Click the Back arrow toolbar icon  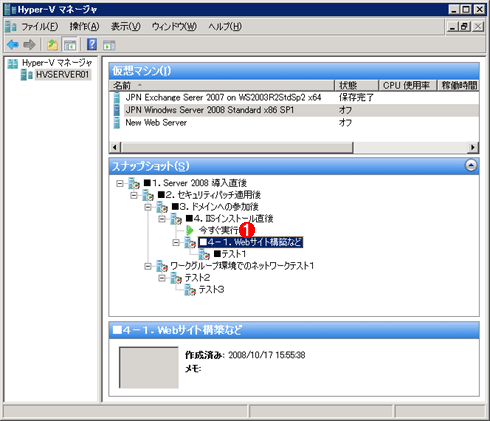13,45
